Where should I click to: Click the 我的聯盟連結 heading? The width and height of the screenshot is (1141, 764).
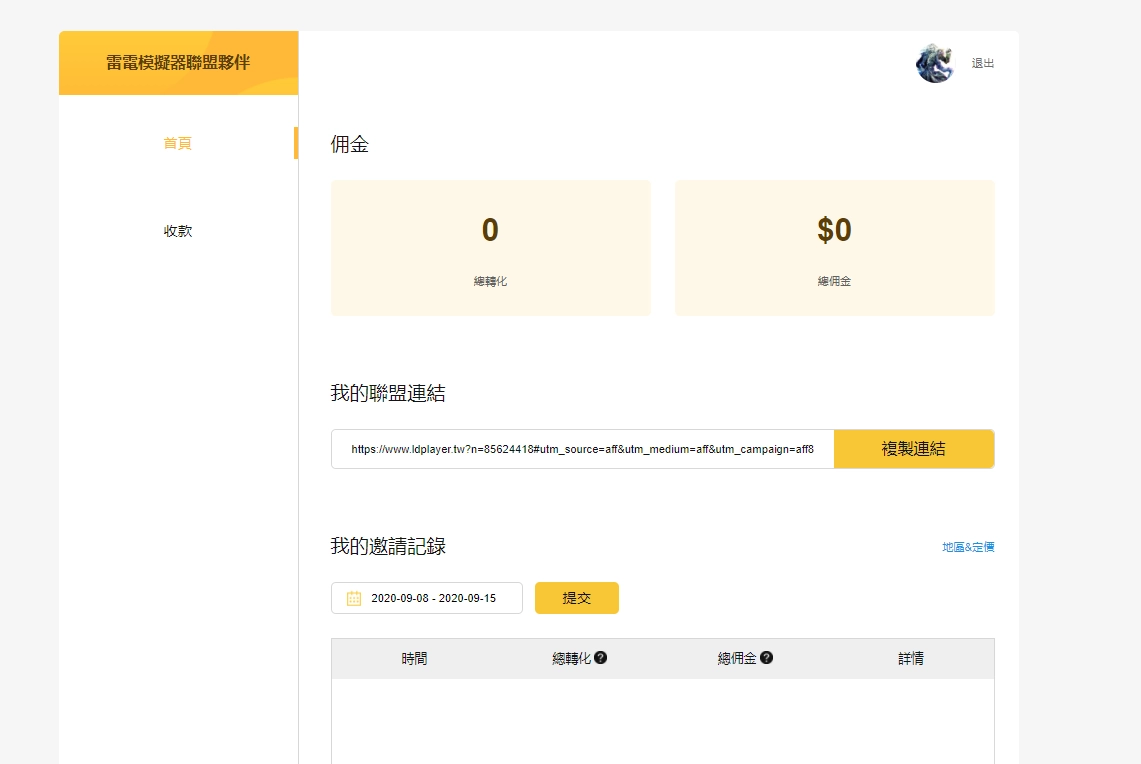389,393
